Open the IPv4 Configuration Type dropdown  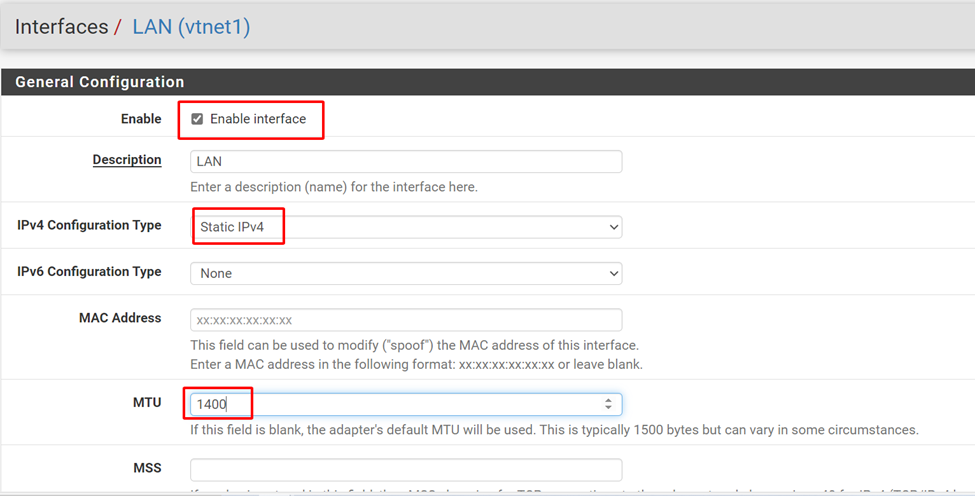tap(406, 227)
